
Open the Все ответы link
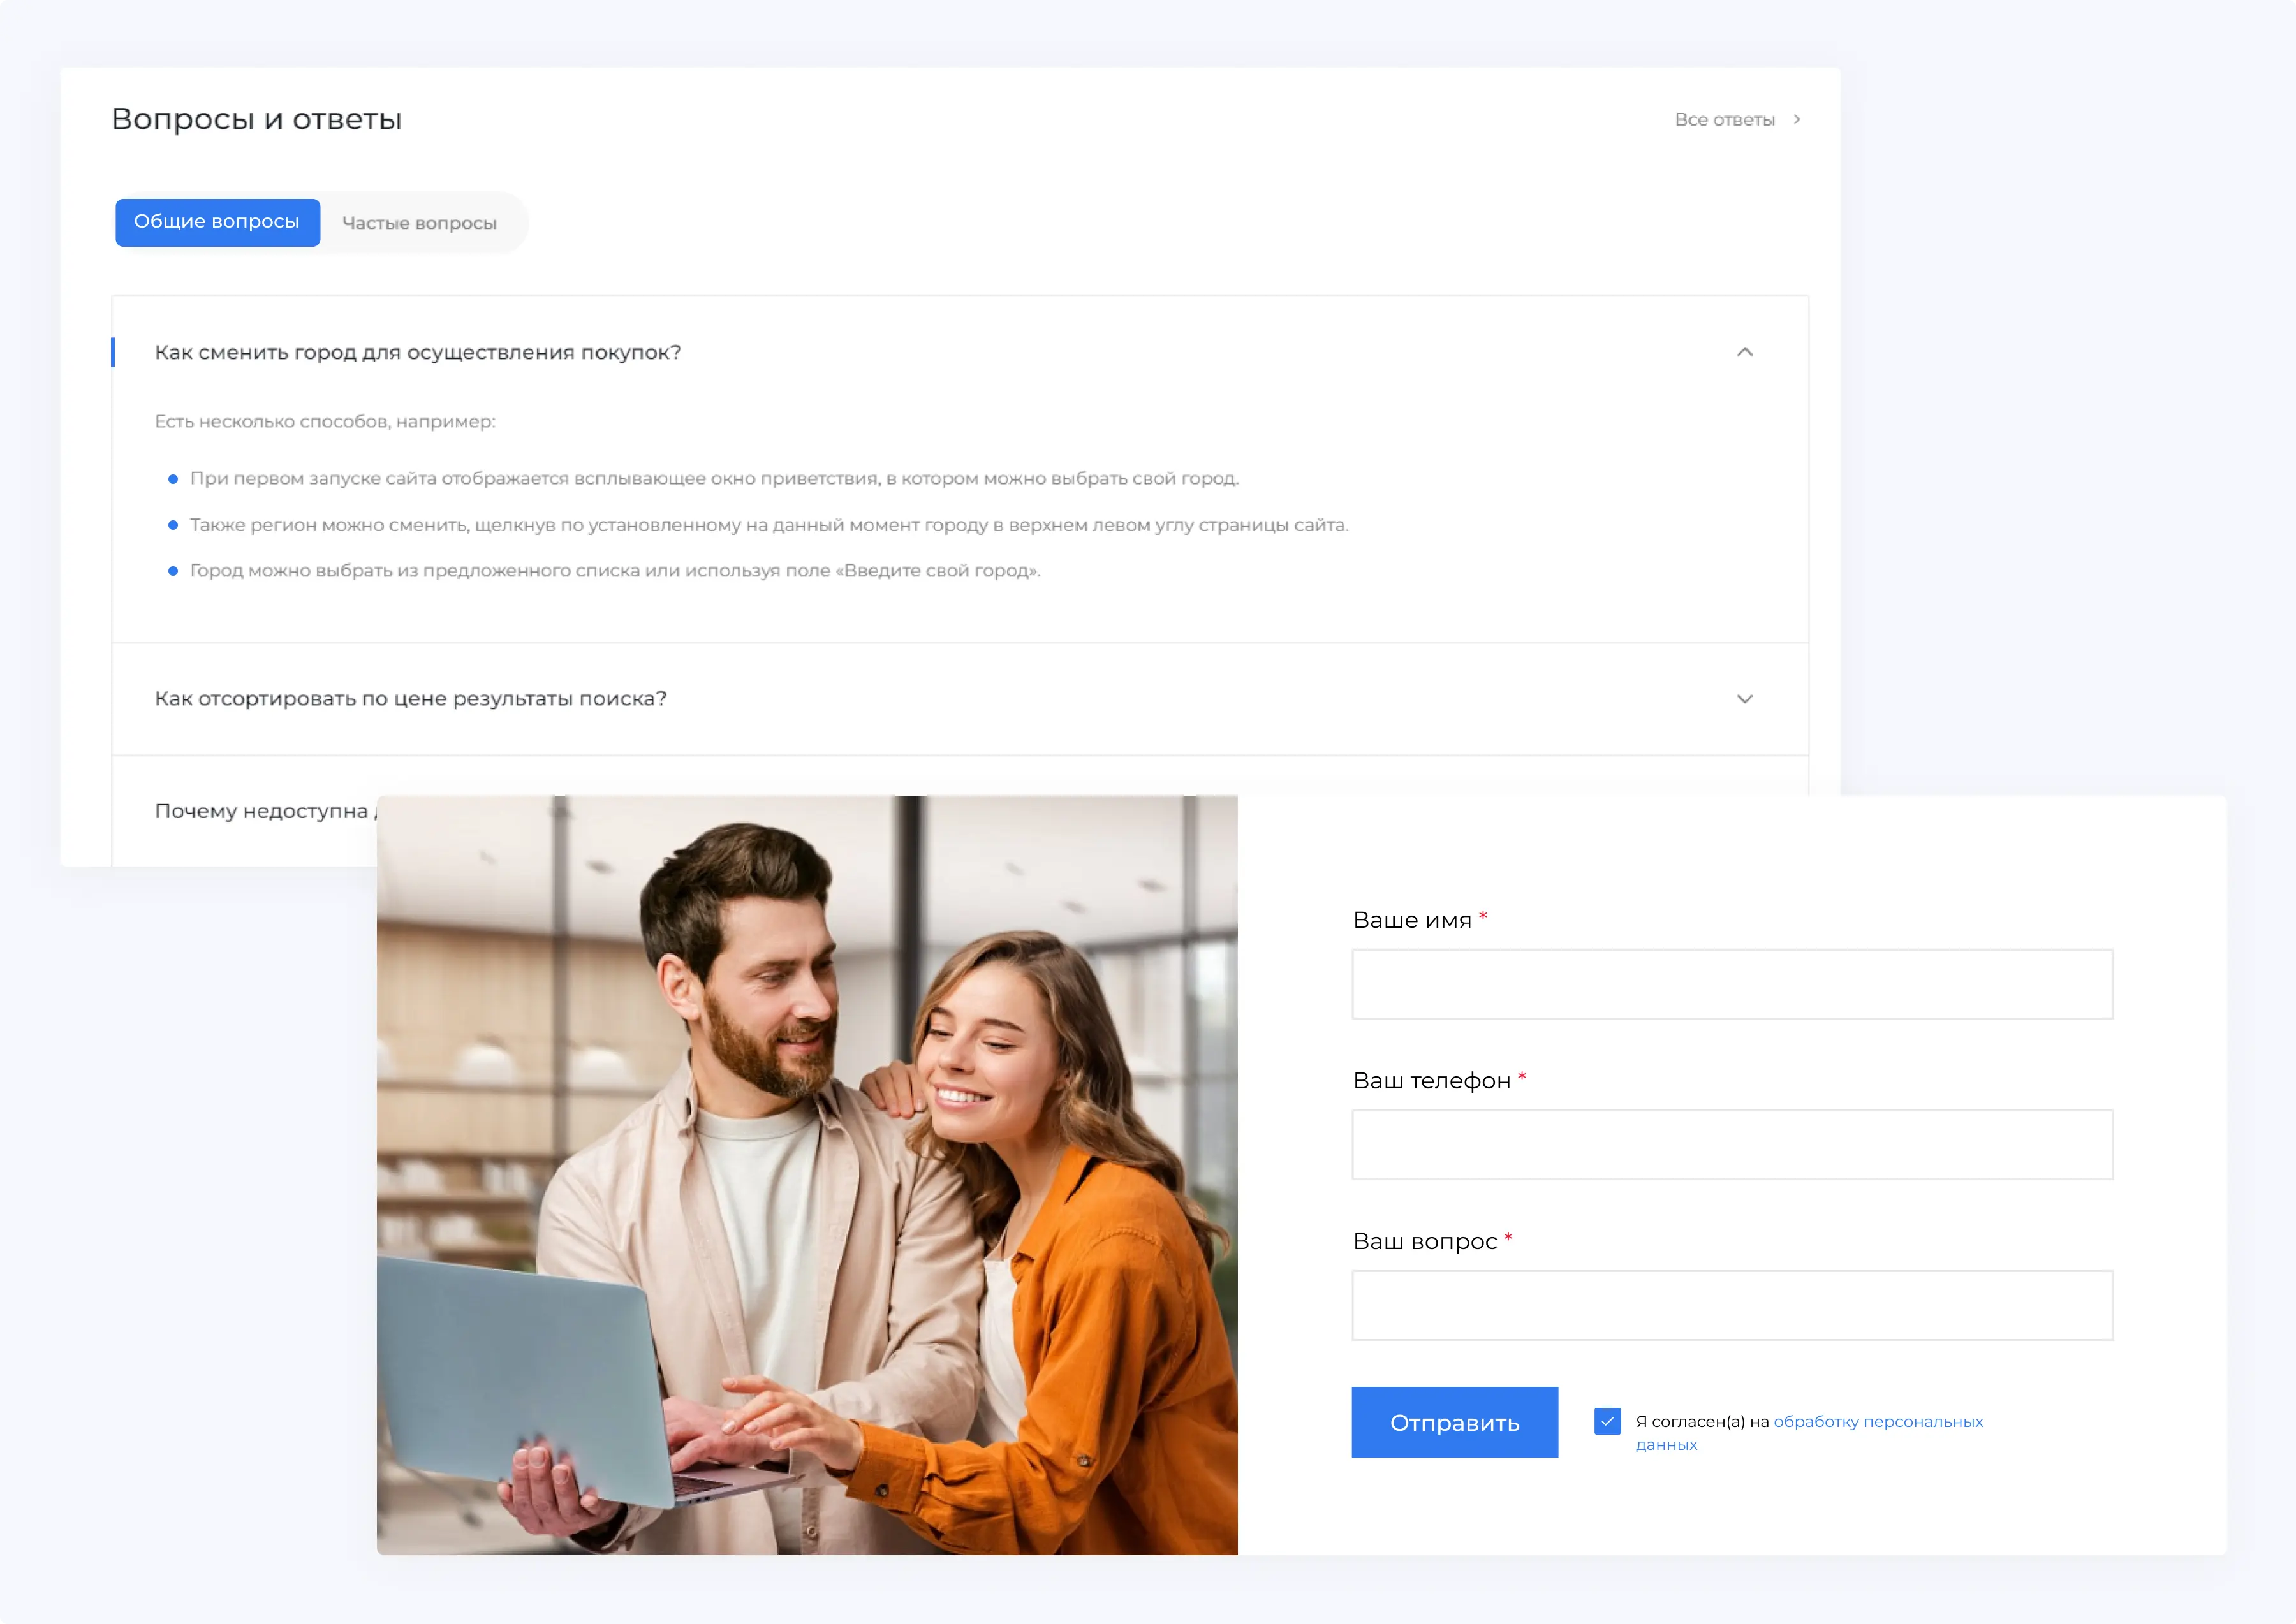[1724, 120]
